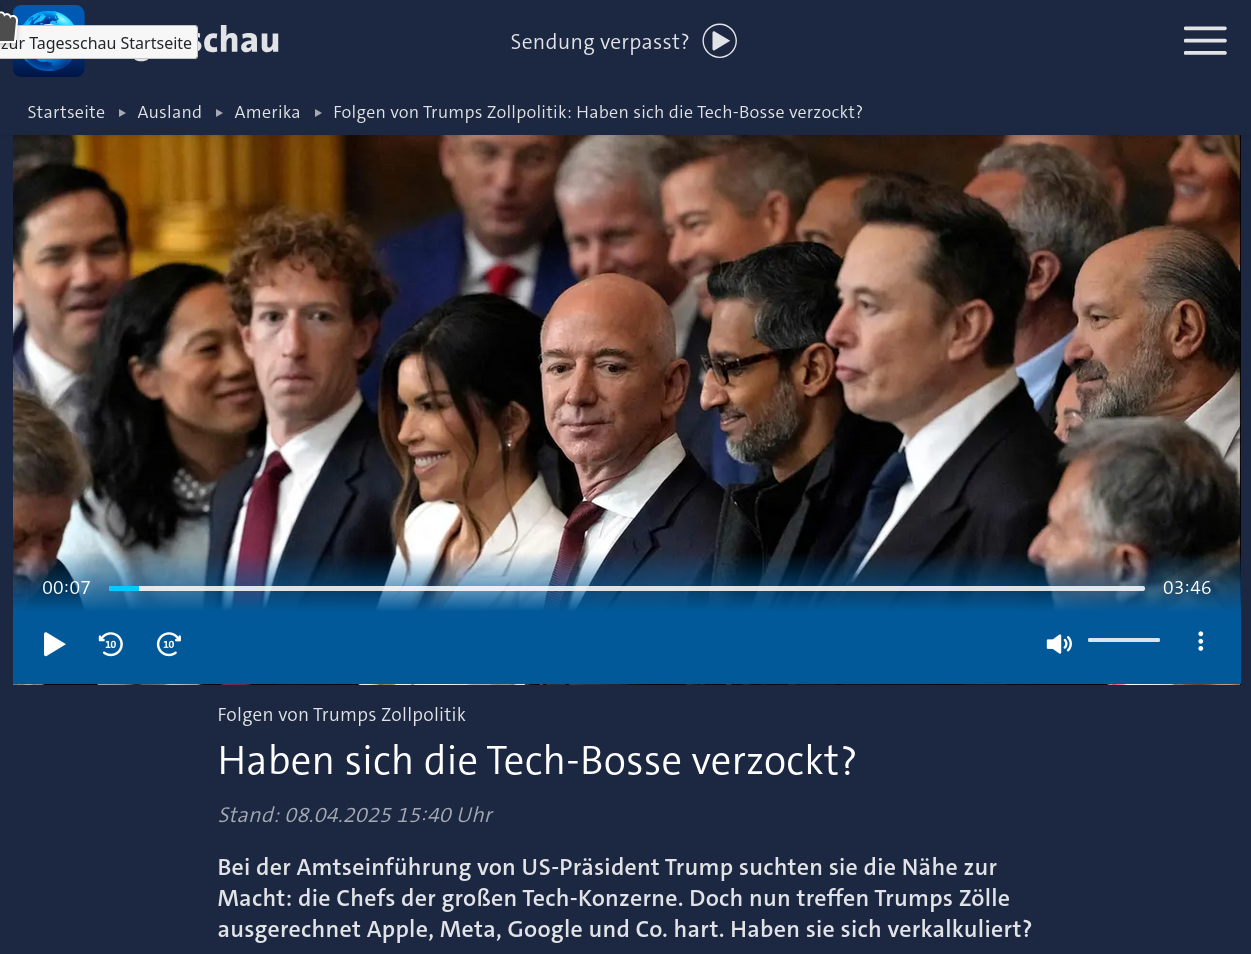Screen dimensions: 1251x954
Task: Adjust the volume slider
Action: click(1124, 640)
